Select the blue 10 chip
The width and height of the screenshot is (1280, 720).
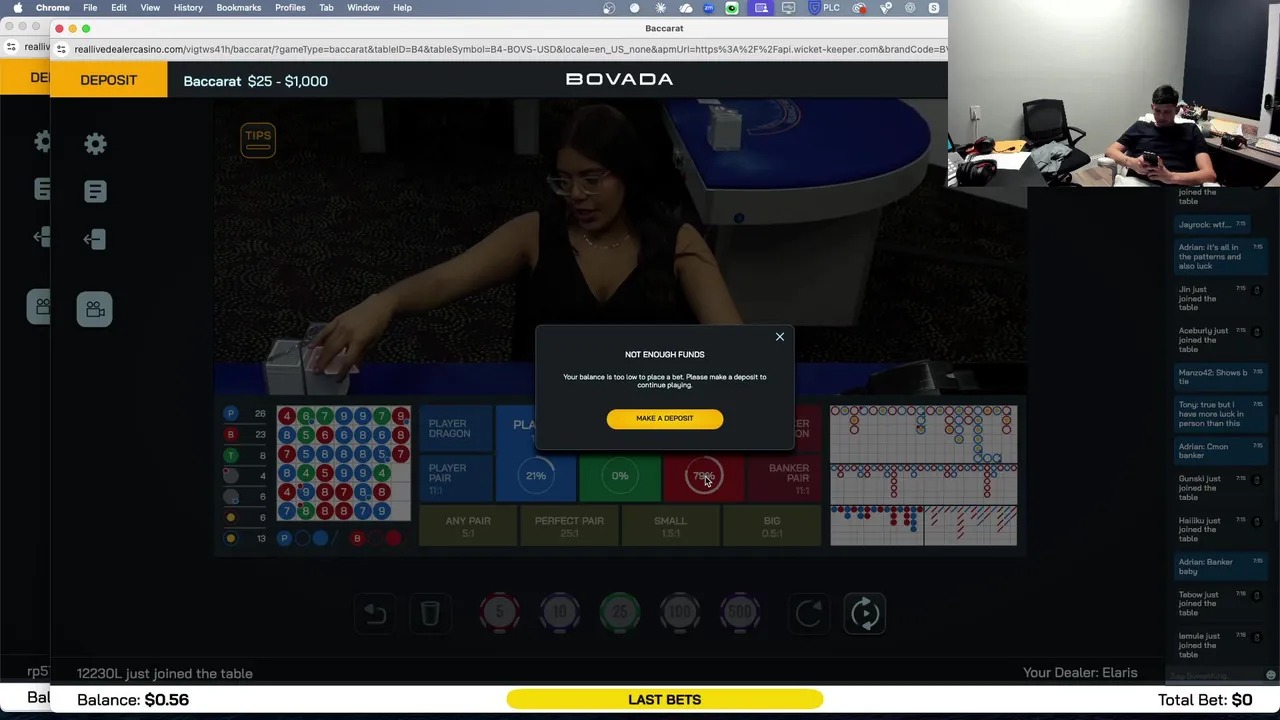point(560,612)
